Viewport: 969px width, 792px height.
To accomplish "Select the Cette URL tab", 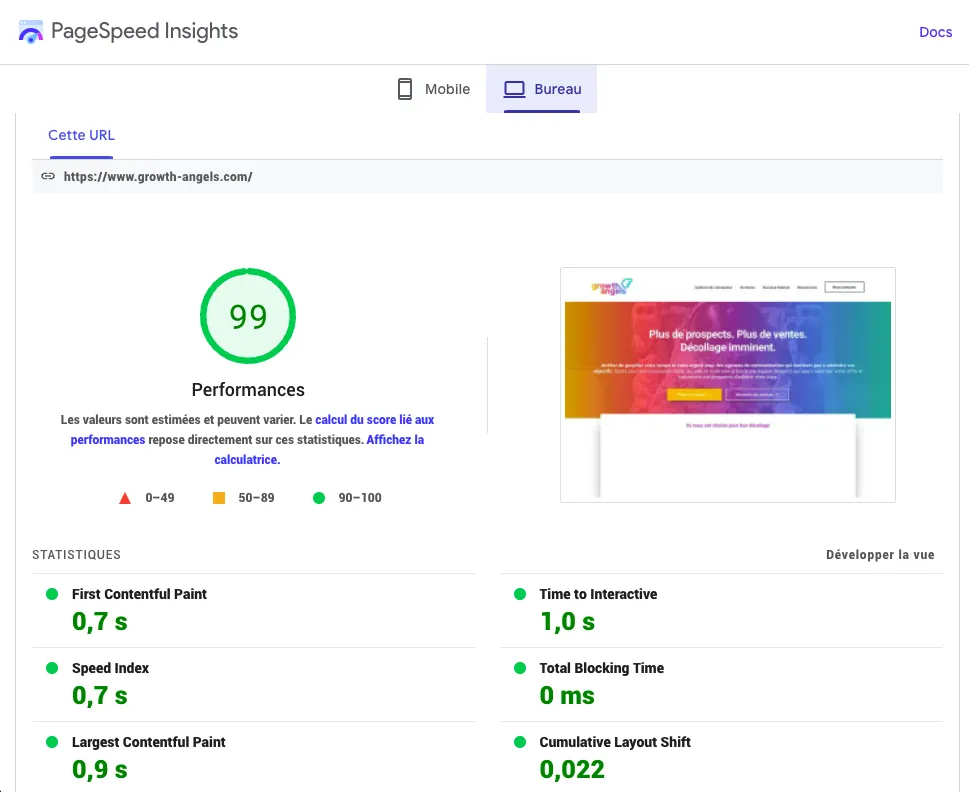I will 81,134.
